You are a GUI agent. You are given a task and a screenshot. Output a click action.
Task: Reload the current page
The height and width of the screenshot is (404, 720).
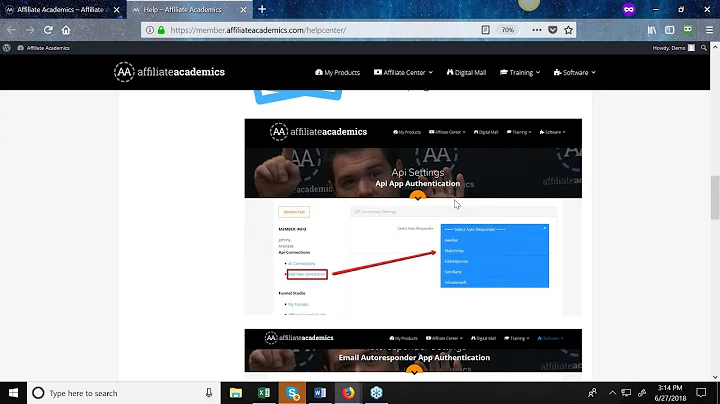[48, 30]
